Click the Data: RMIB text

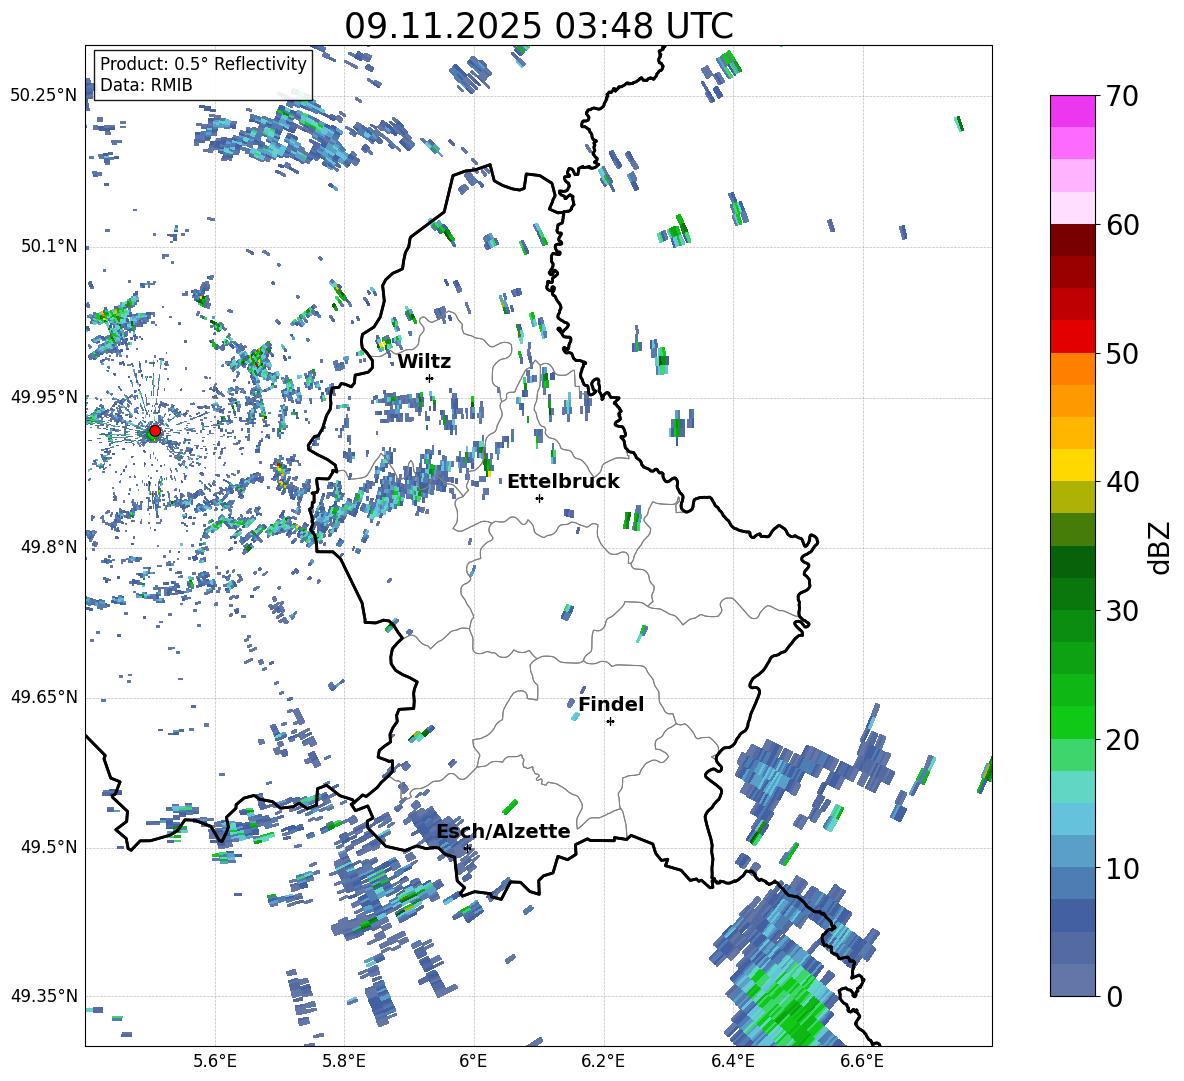[x=146, y=85]
